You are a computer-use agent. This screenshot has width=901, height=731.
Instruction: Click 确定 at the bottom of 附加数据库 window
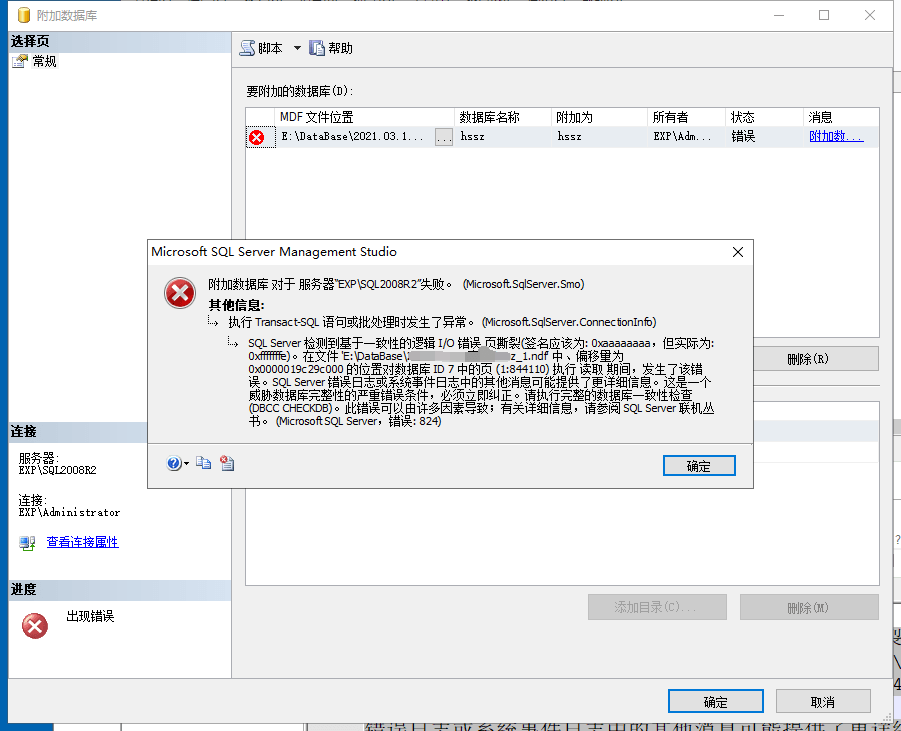coord(715,702)
